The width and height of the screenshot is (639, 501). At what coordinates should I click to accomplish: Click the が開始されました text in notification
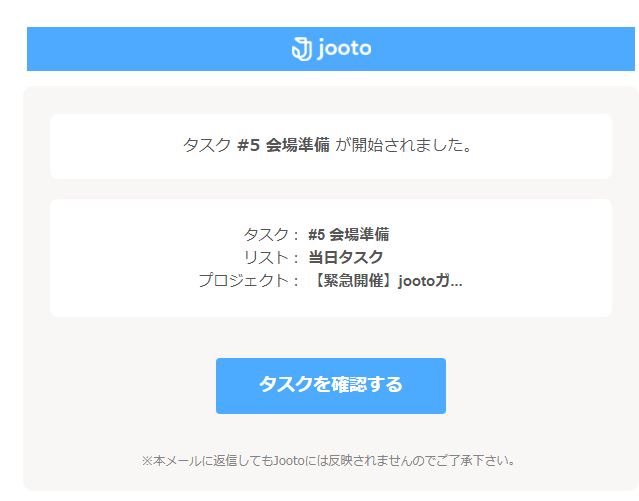click(x=403, y=145)
